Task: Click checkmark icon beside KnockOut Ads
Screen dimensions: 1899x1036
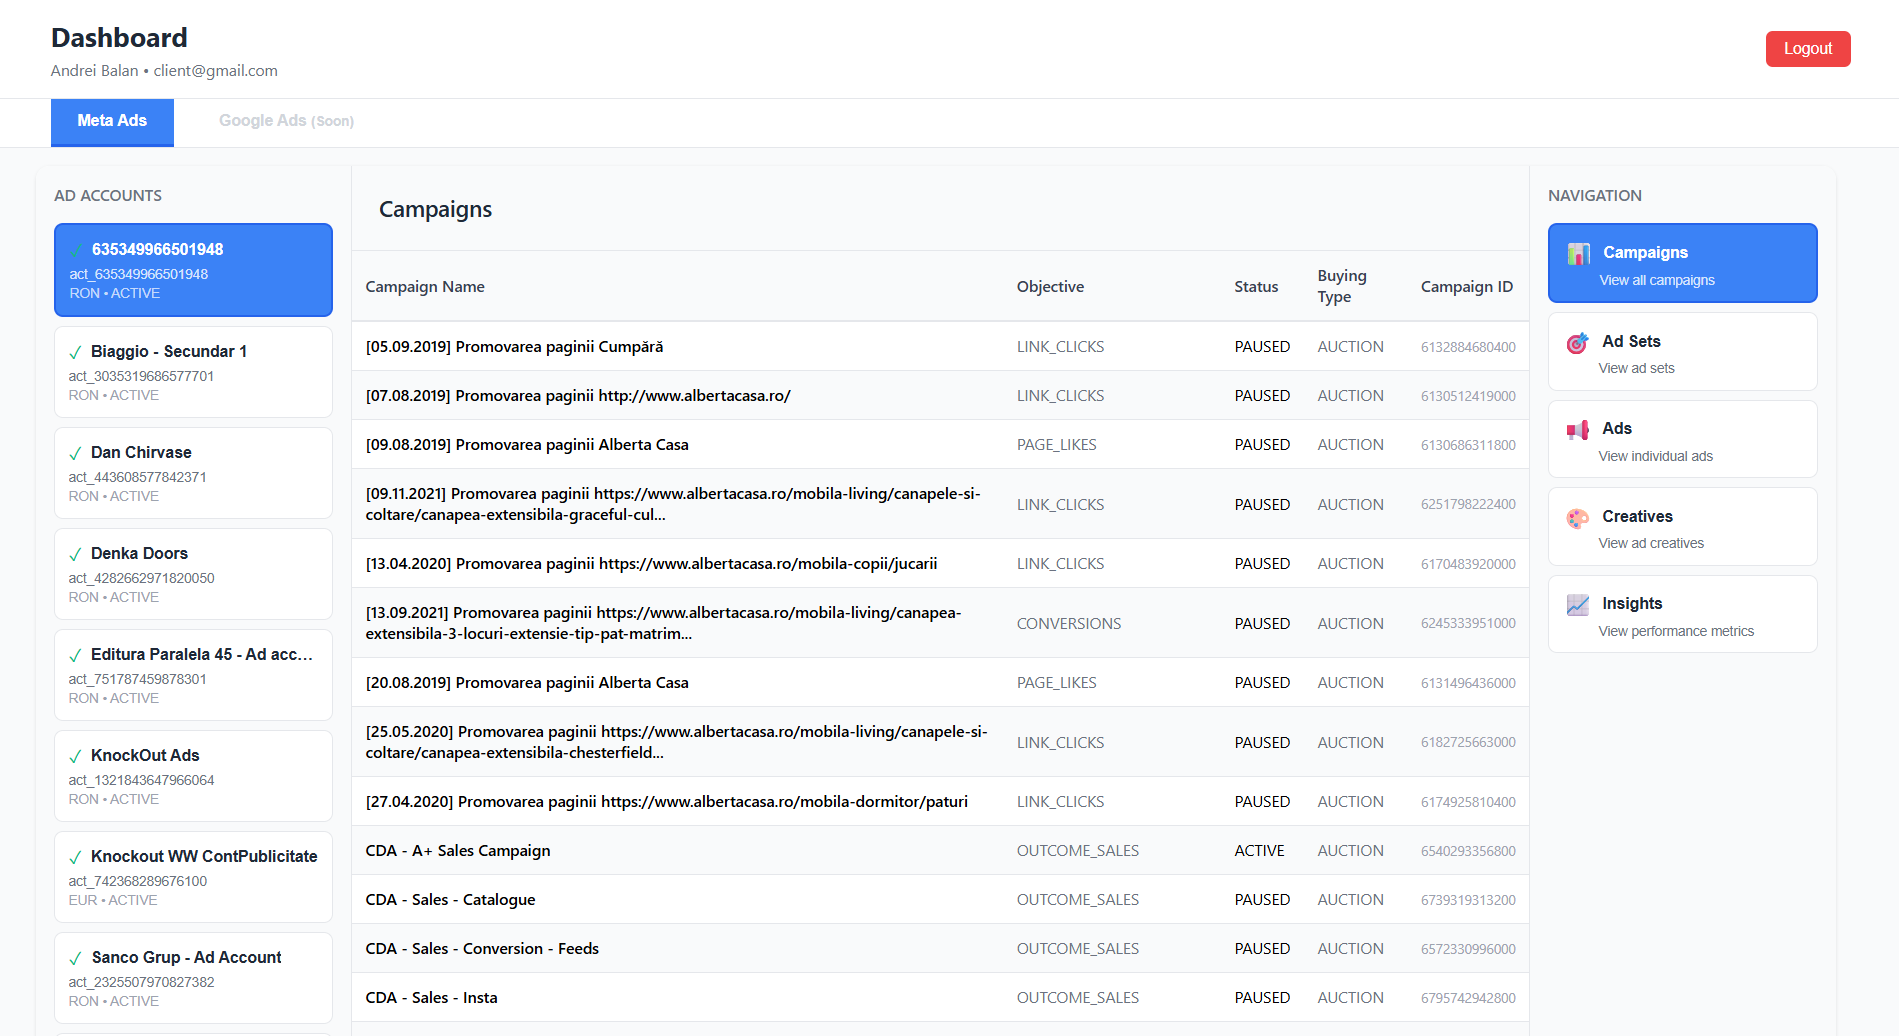Action: pyautogui.click(x=75, y=757)
